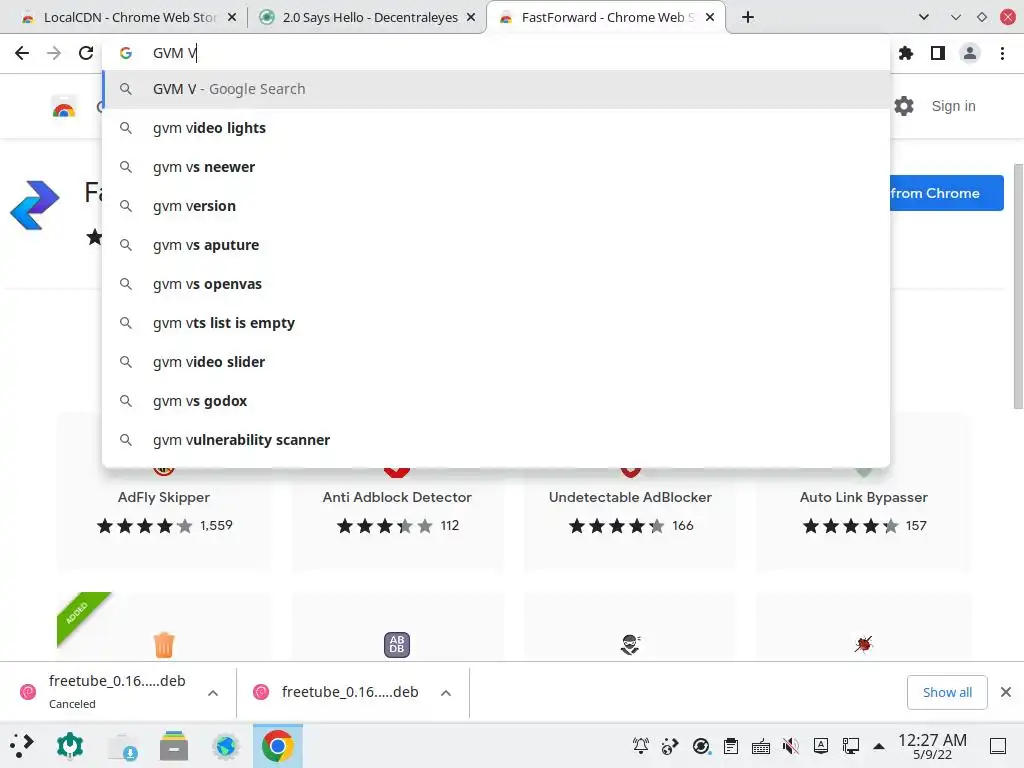Open the Chrome profile avatar menu

click(970, 53)
